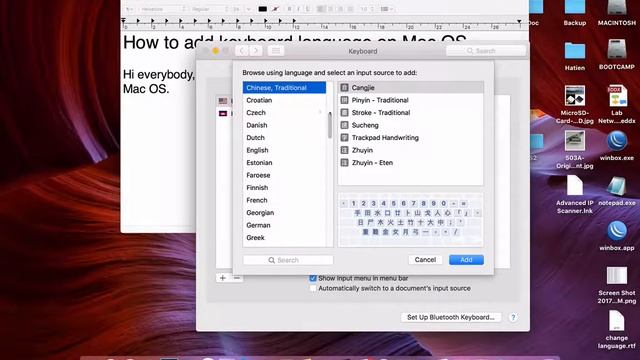Image resolution: width=640 pixels, height=360 pixels.
Task: Click the Add button
Action: click(466, 260)
